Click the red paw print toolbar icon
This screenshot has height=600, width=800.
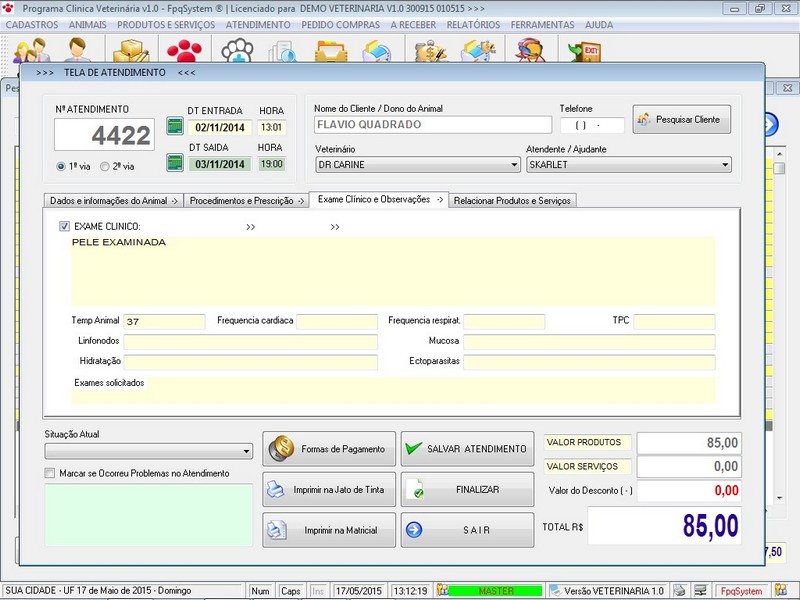tap(183, 51)
